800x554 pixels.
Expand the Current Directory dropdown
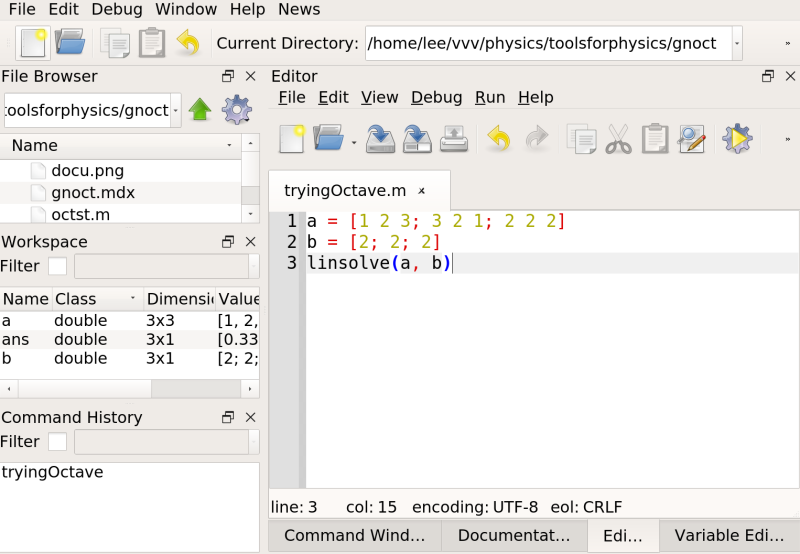tap(737, 43)
